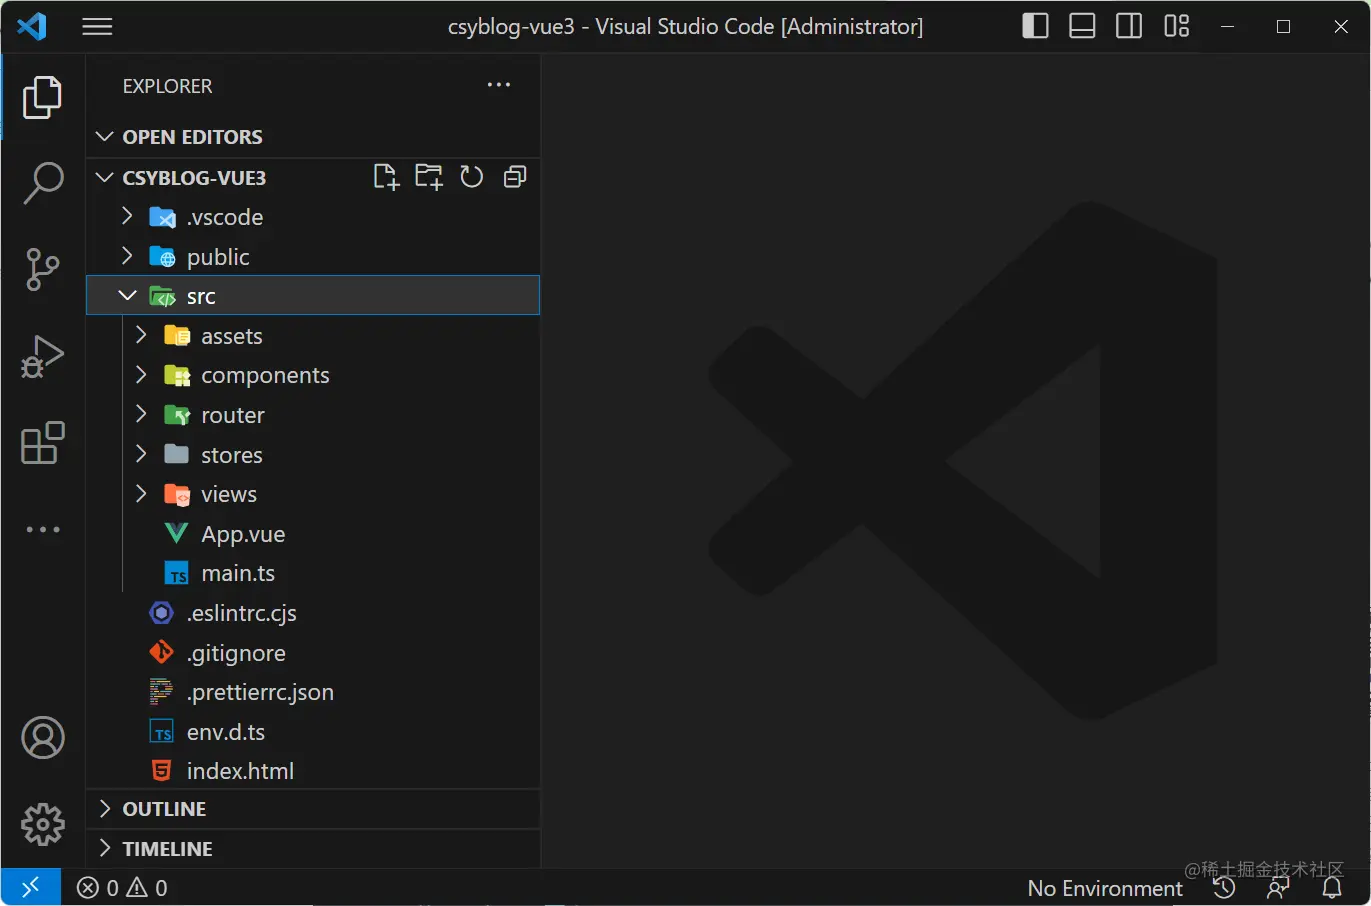
Task: Expand the views folder
Action: (x=141, y=494)
